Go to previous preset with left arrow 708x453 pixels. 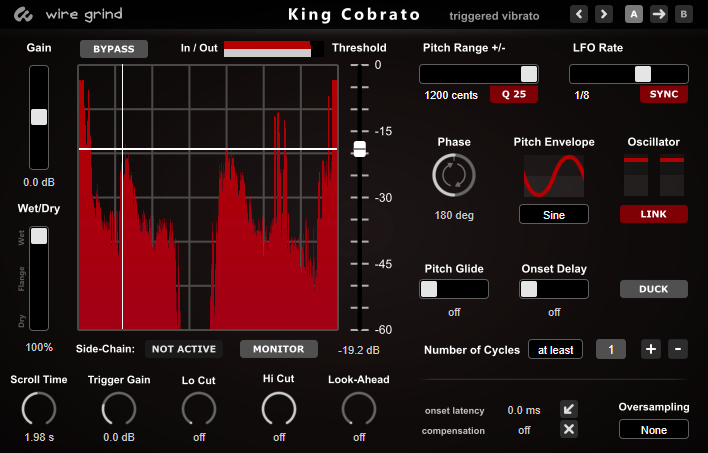[579, 14]
